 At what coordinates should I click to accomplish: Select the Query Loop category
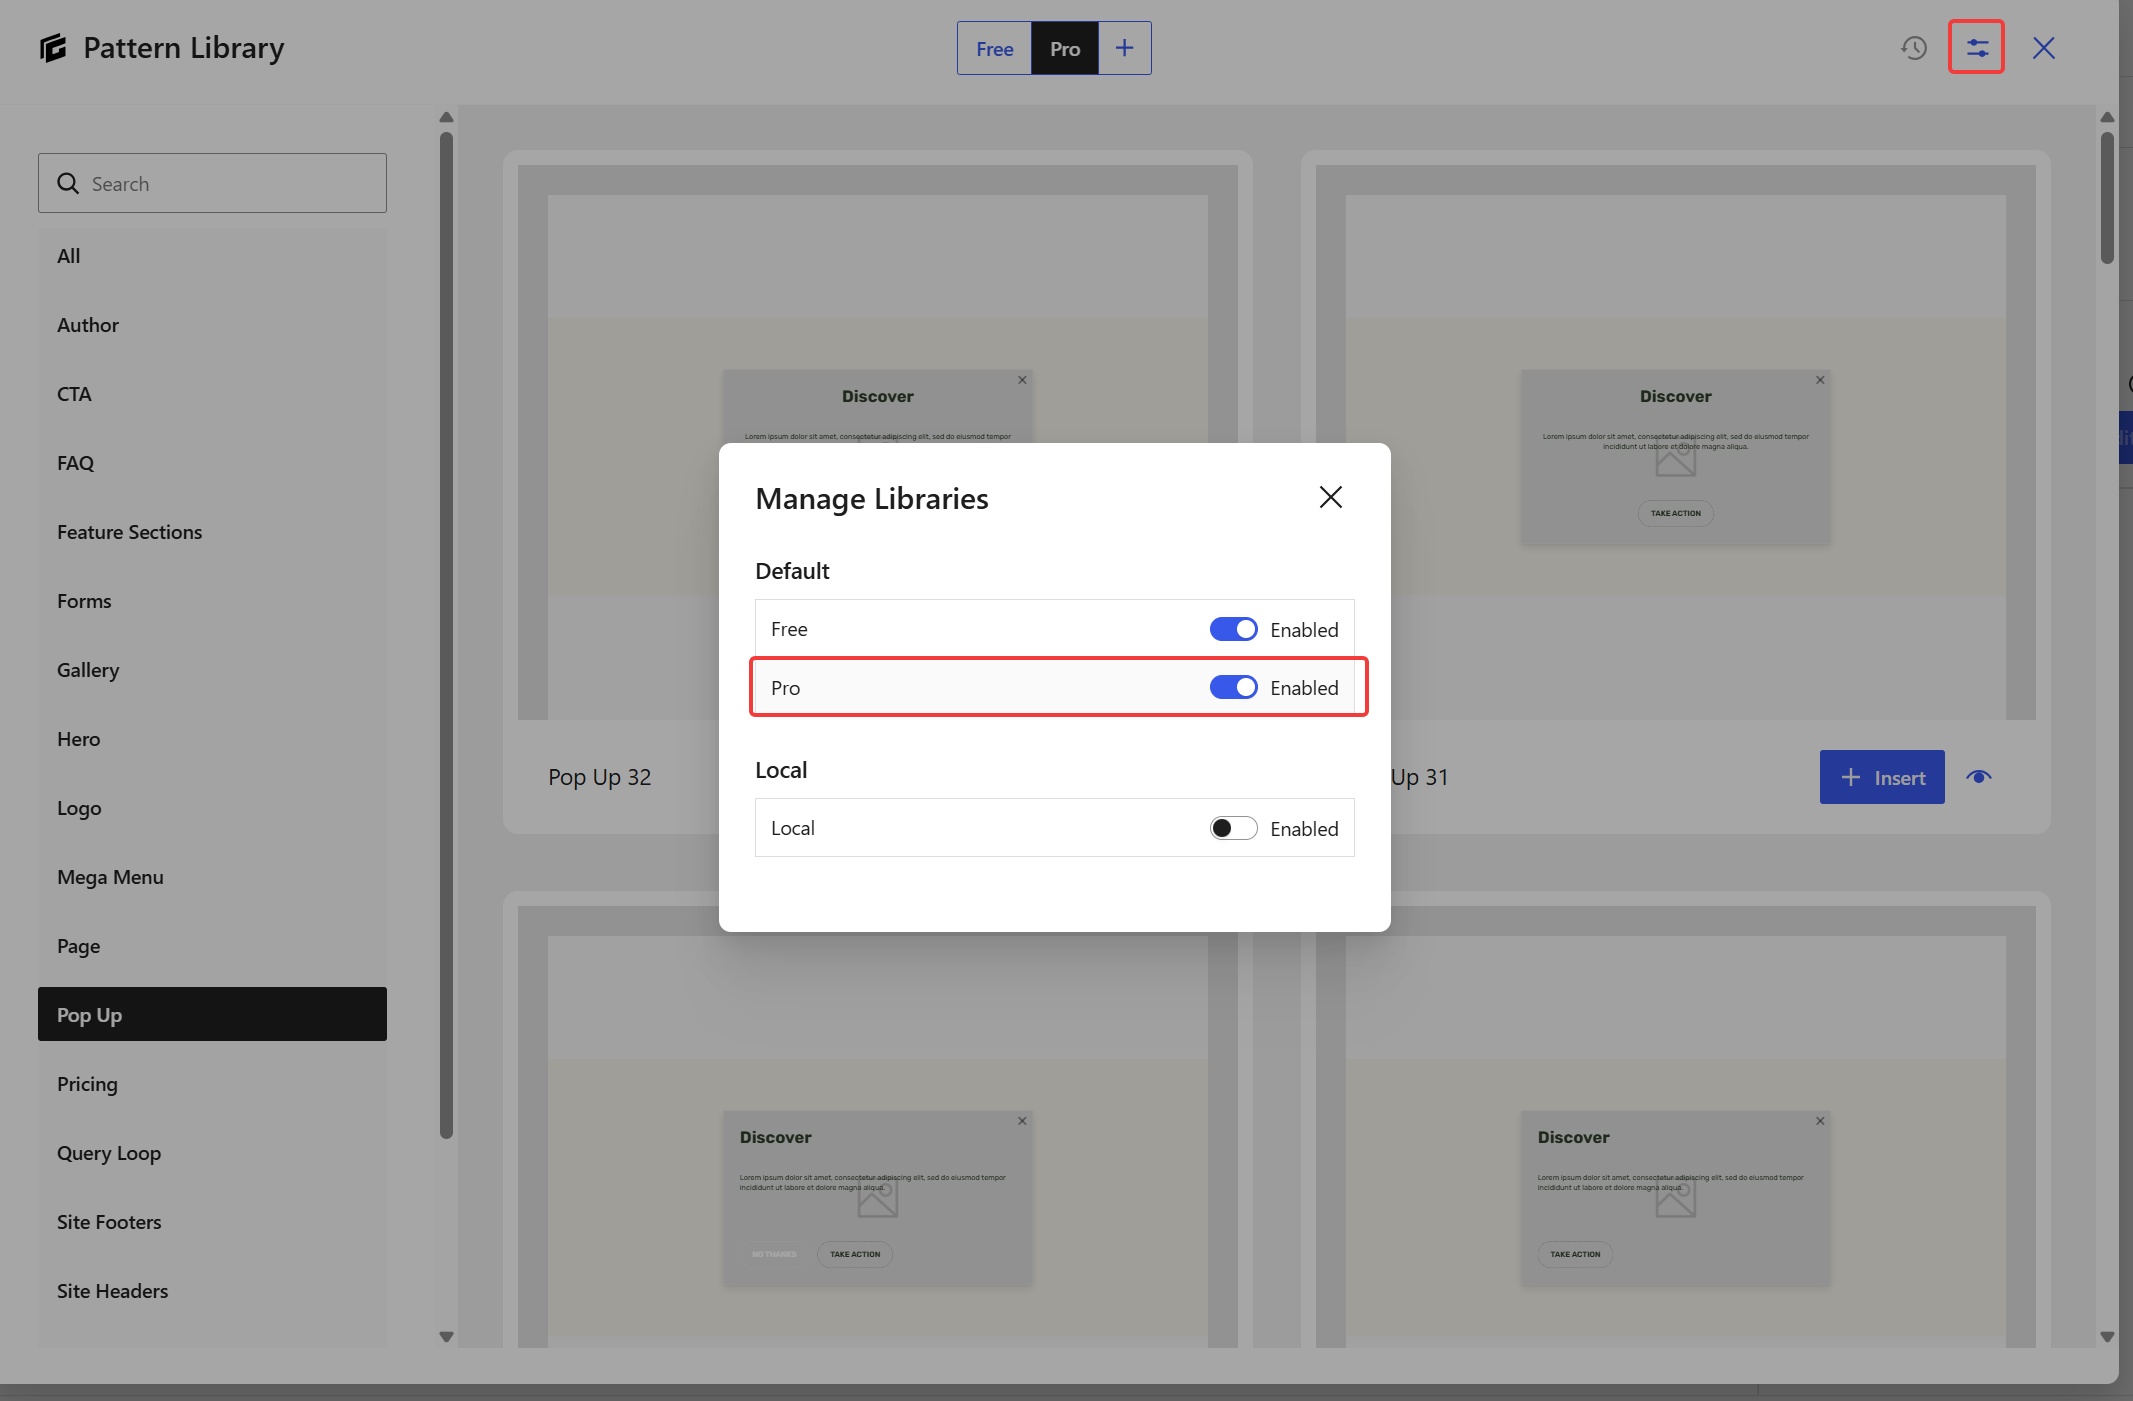[212, 1153]
